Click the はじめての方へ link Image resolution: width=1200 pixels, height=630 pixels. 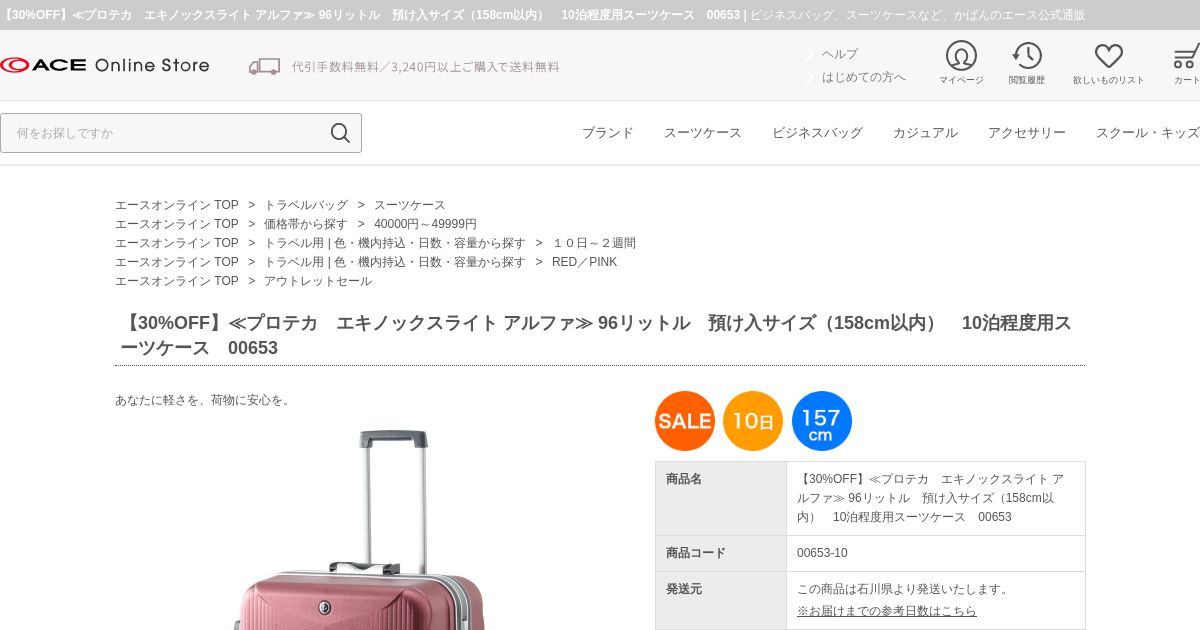coord(864,77)
